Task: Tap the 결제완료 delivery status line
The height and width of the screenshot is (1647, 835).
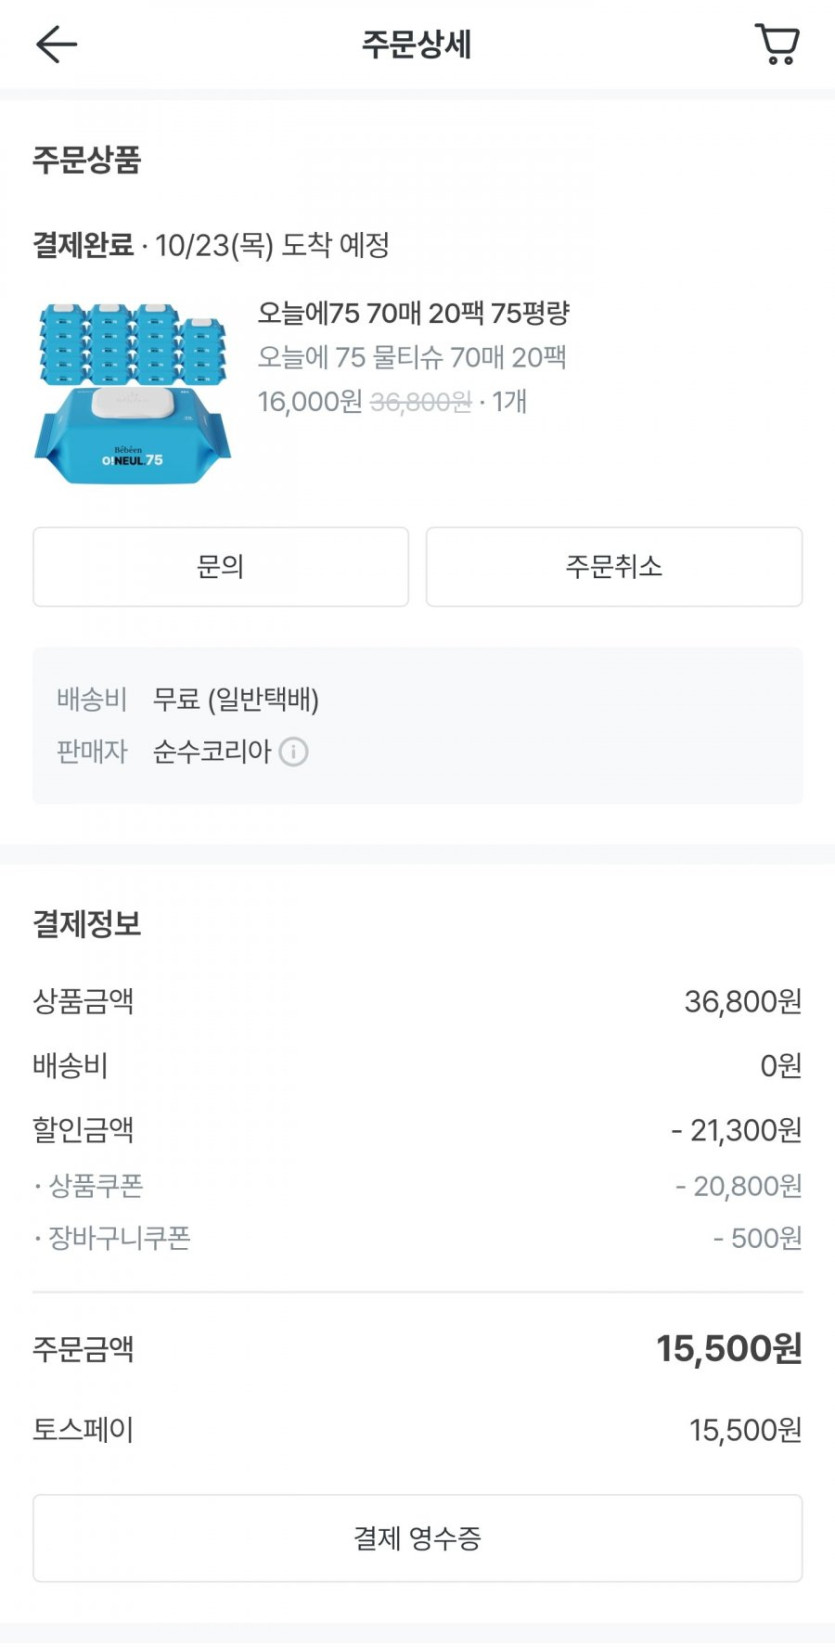Action: (211, 246)
